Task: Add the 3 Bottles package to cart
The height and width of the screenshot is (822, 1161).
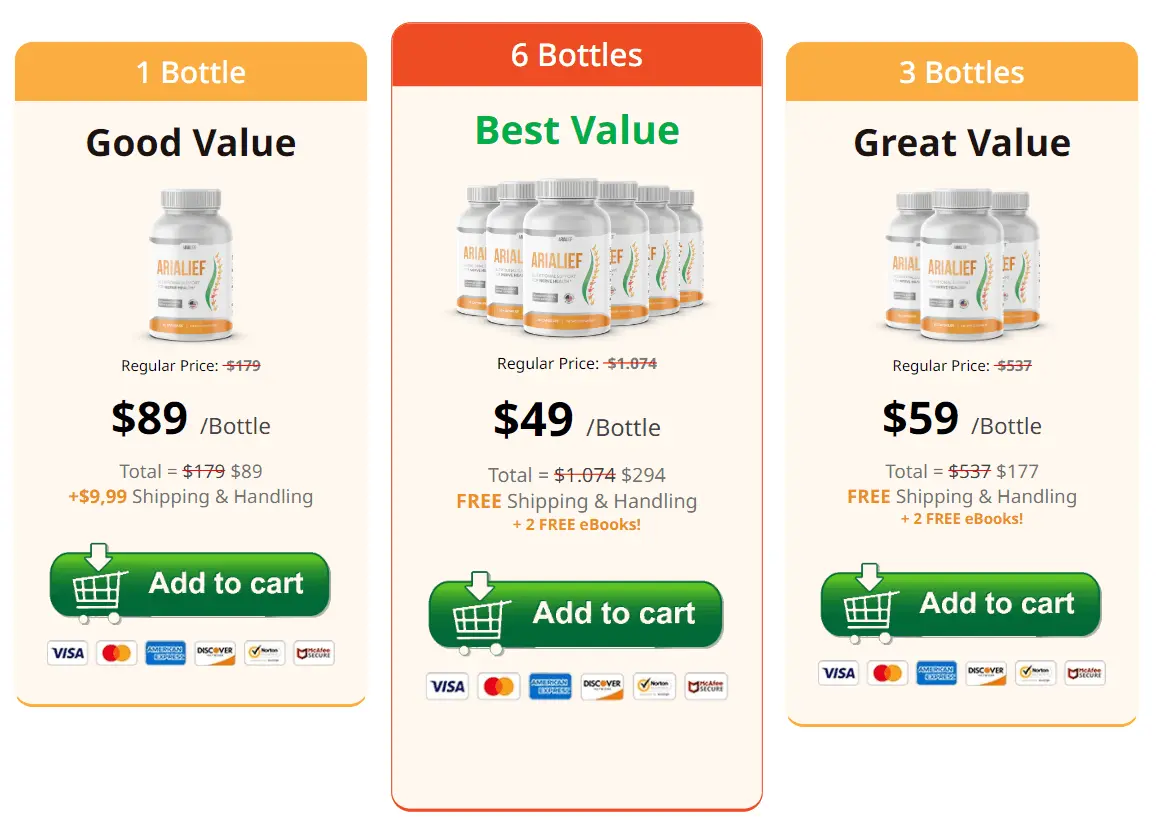Action: [x=961, y=604]
